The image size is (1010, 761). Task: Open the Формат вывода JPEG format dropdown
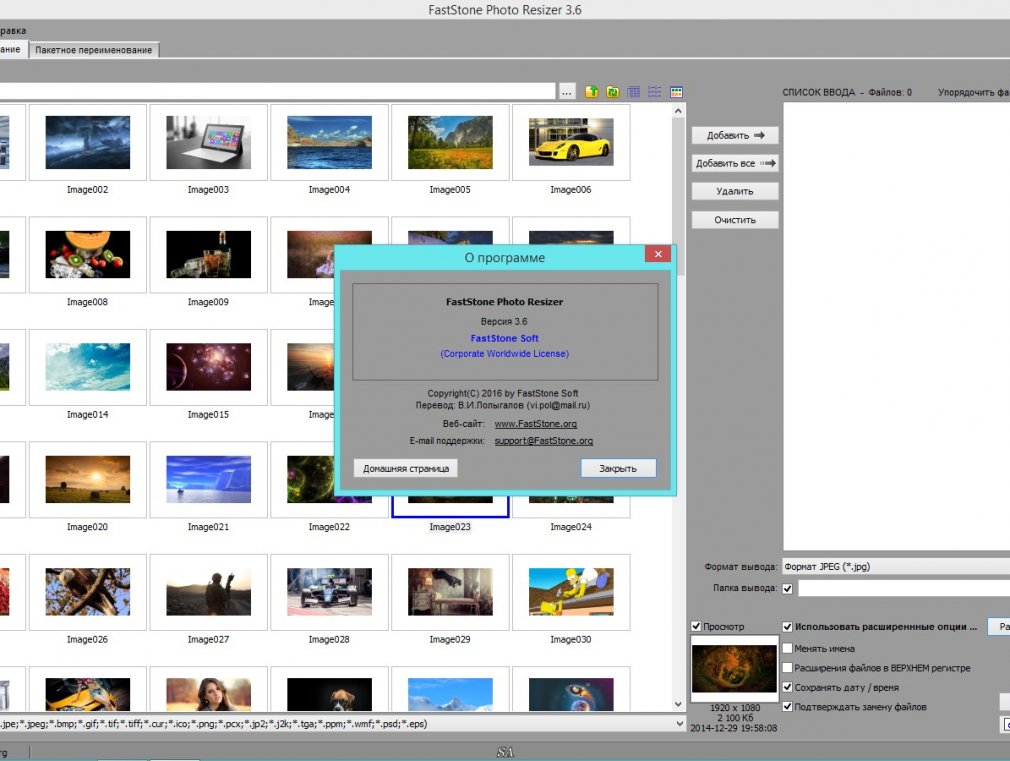coord(896,566)
